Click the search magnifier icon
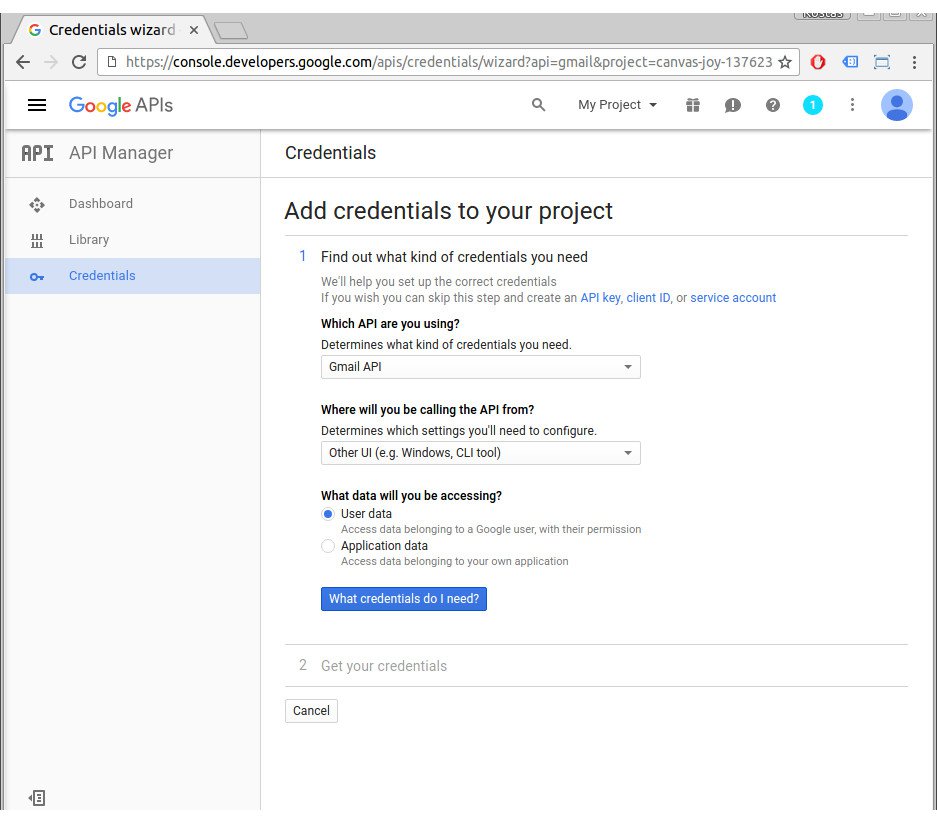Viewport: 937px width, 823px height. (x=538, y=105)
